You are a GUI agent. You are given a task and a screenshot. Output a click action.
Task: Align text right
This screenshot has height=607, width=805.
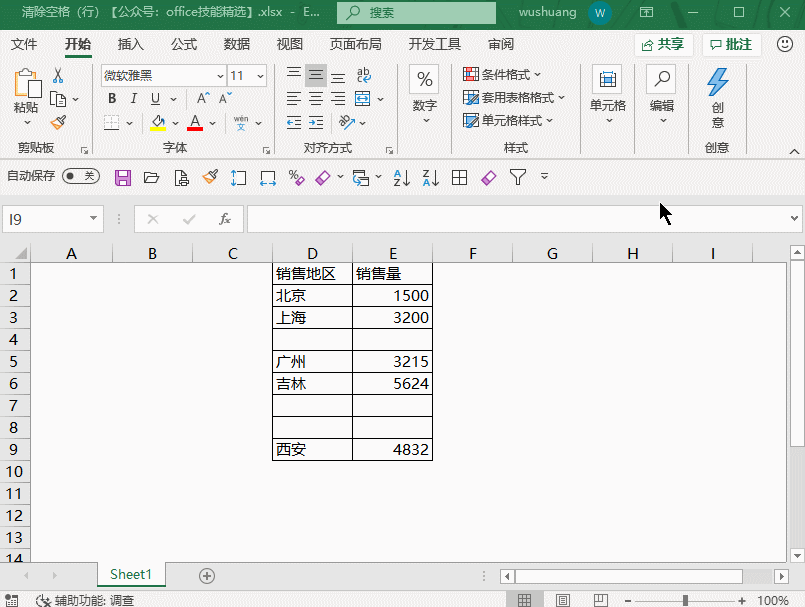(x=338, y=99)
